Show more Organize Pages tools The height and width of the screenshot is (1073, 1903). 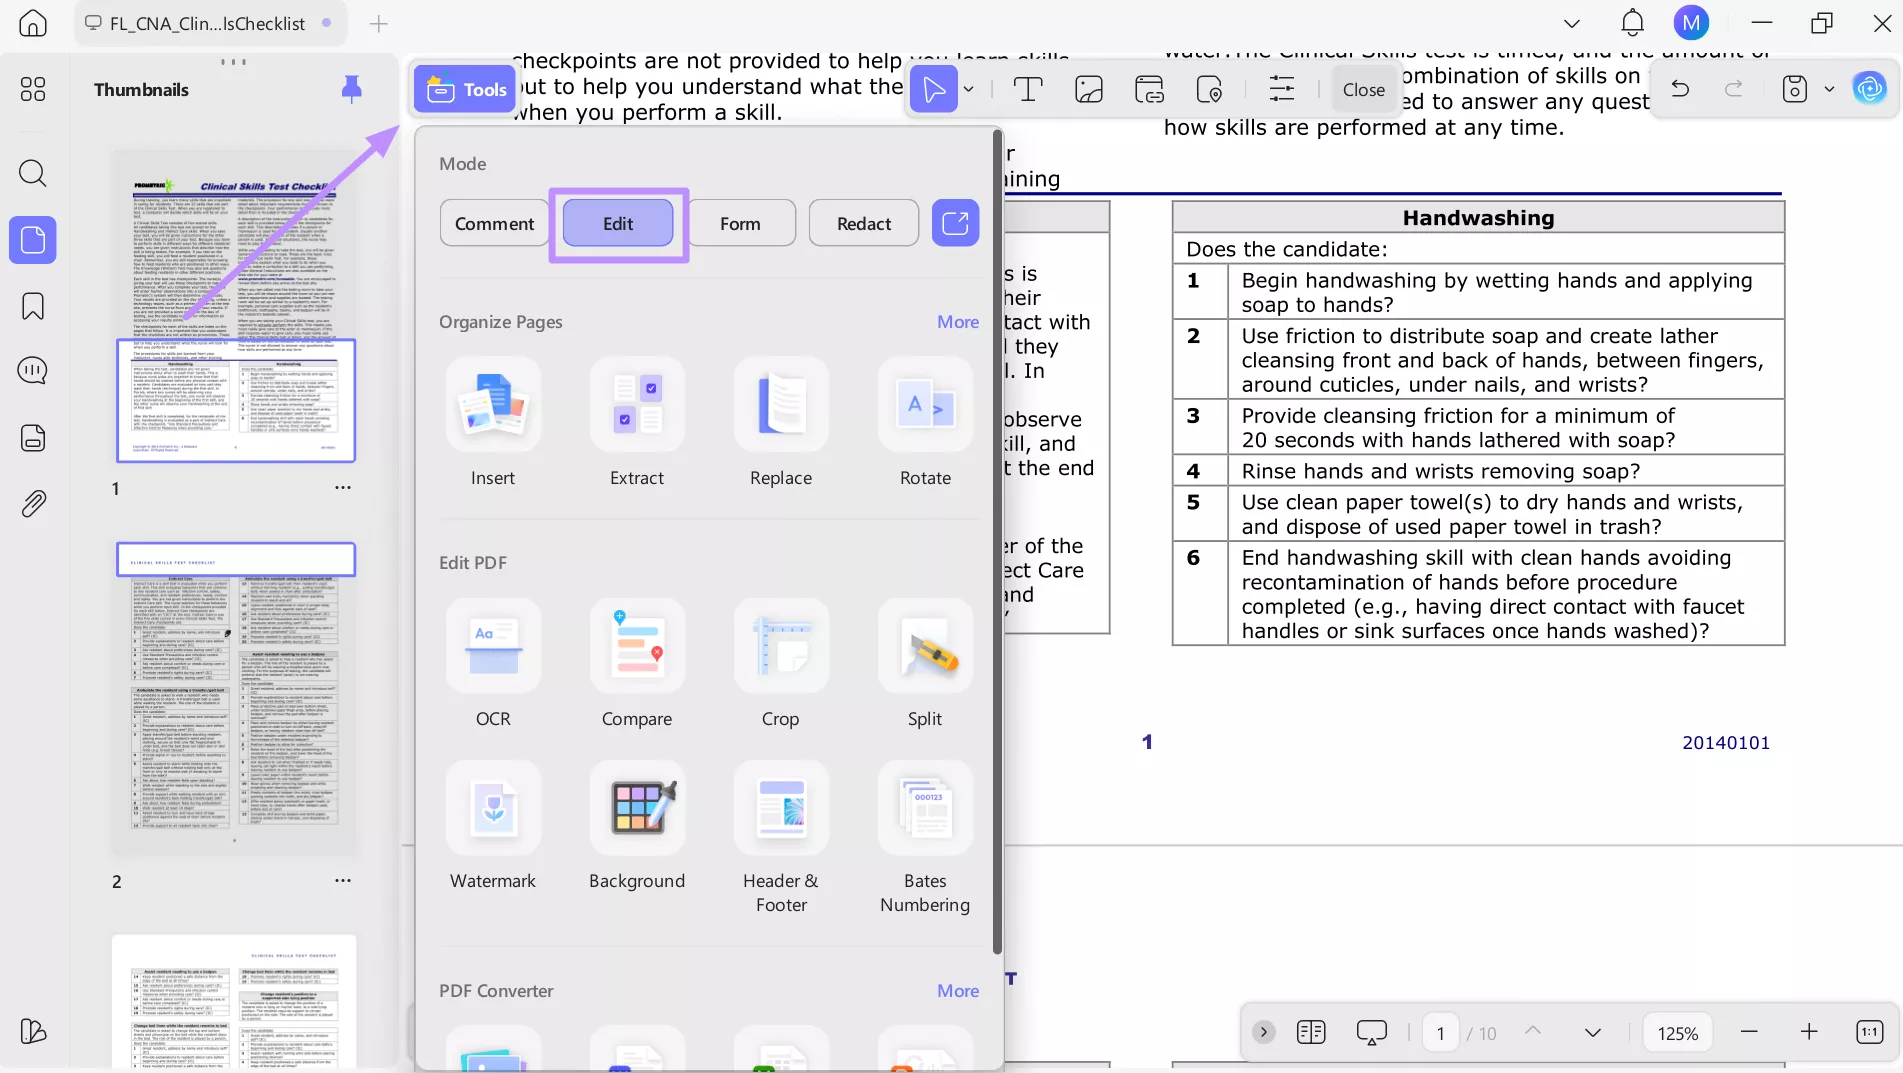[958, 322]
